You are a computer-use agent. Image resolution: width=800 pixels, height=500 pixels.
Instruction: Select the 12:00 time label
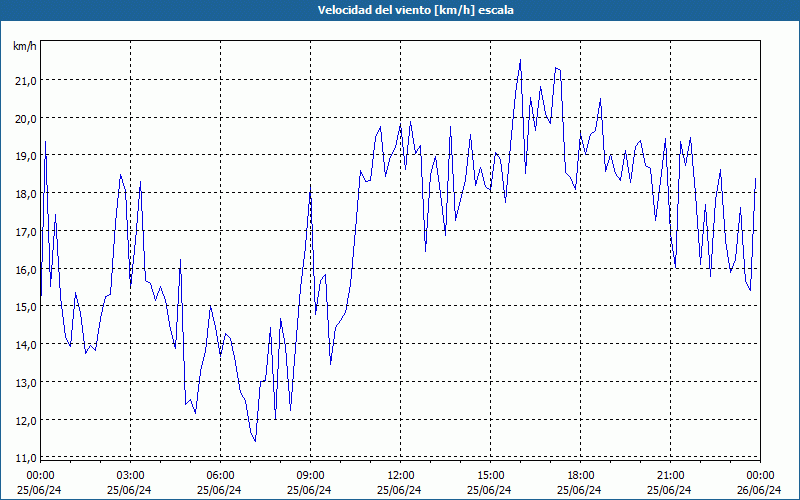click(401, 476)
